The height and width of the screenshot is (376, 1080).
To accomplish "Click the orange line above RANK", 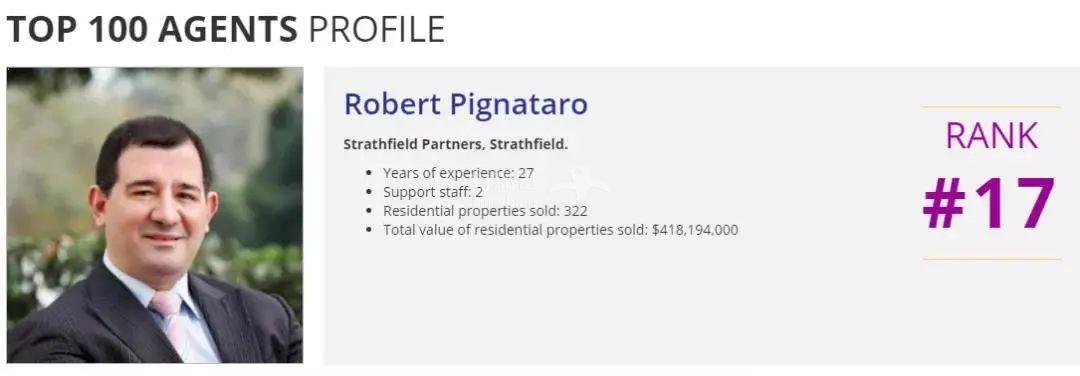I will click(x=991, y=107).
